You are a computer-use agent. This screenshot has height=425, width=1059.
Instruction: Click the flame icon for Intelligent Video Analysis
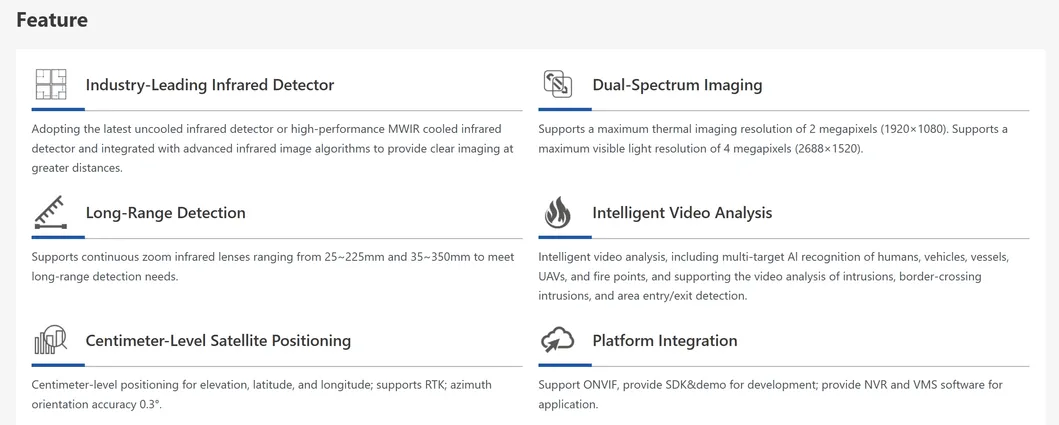point(557,212)
